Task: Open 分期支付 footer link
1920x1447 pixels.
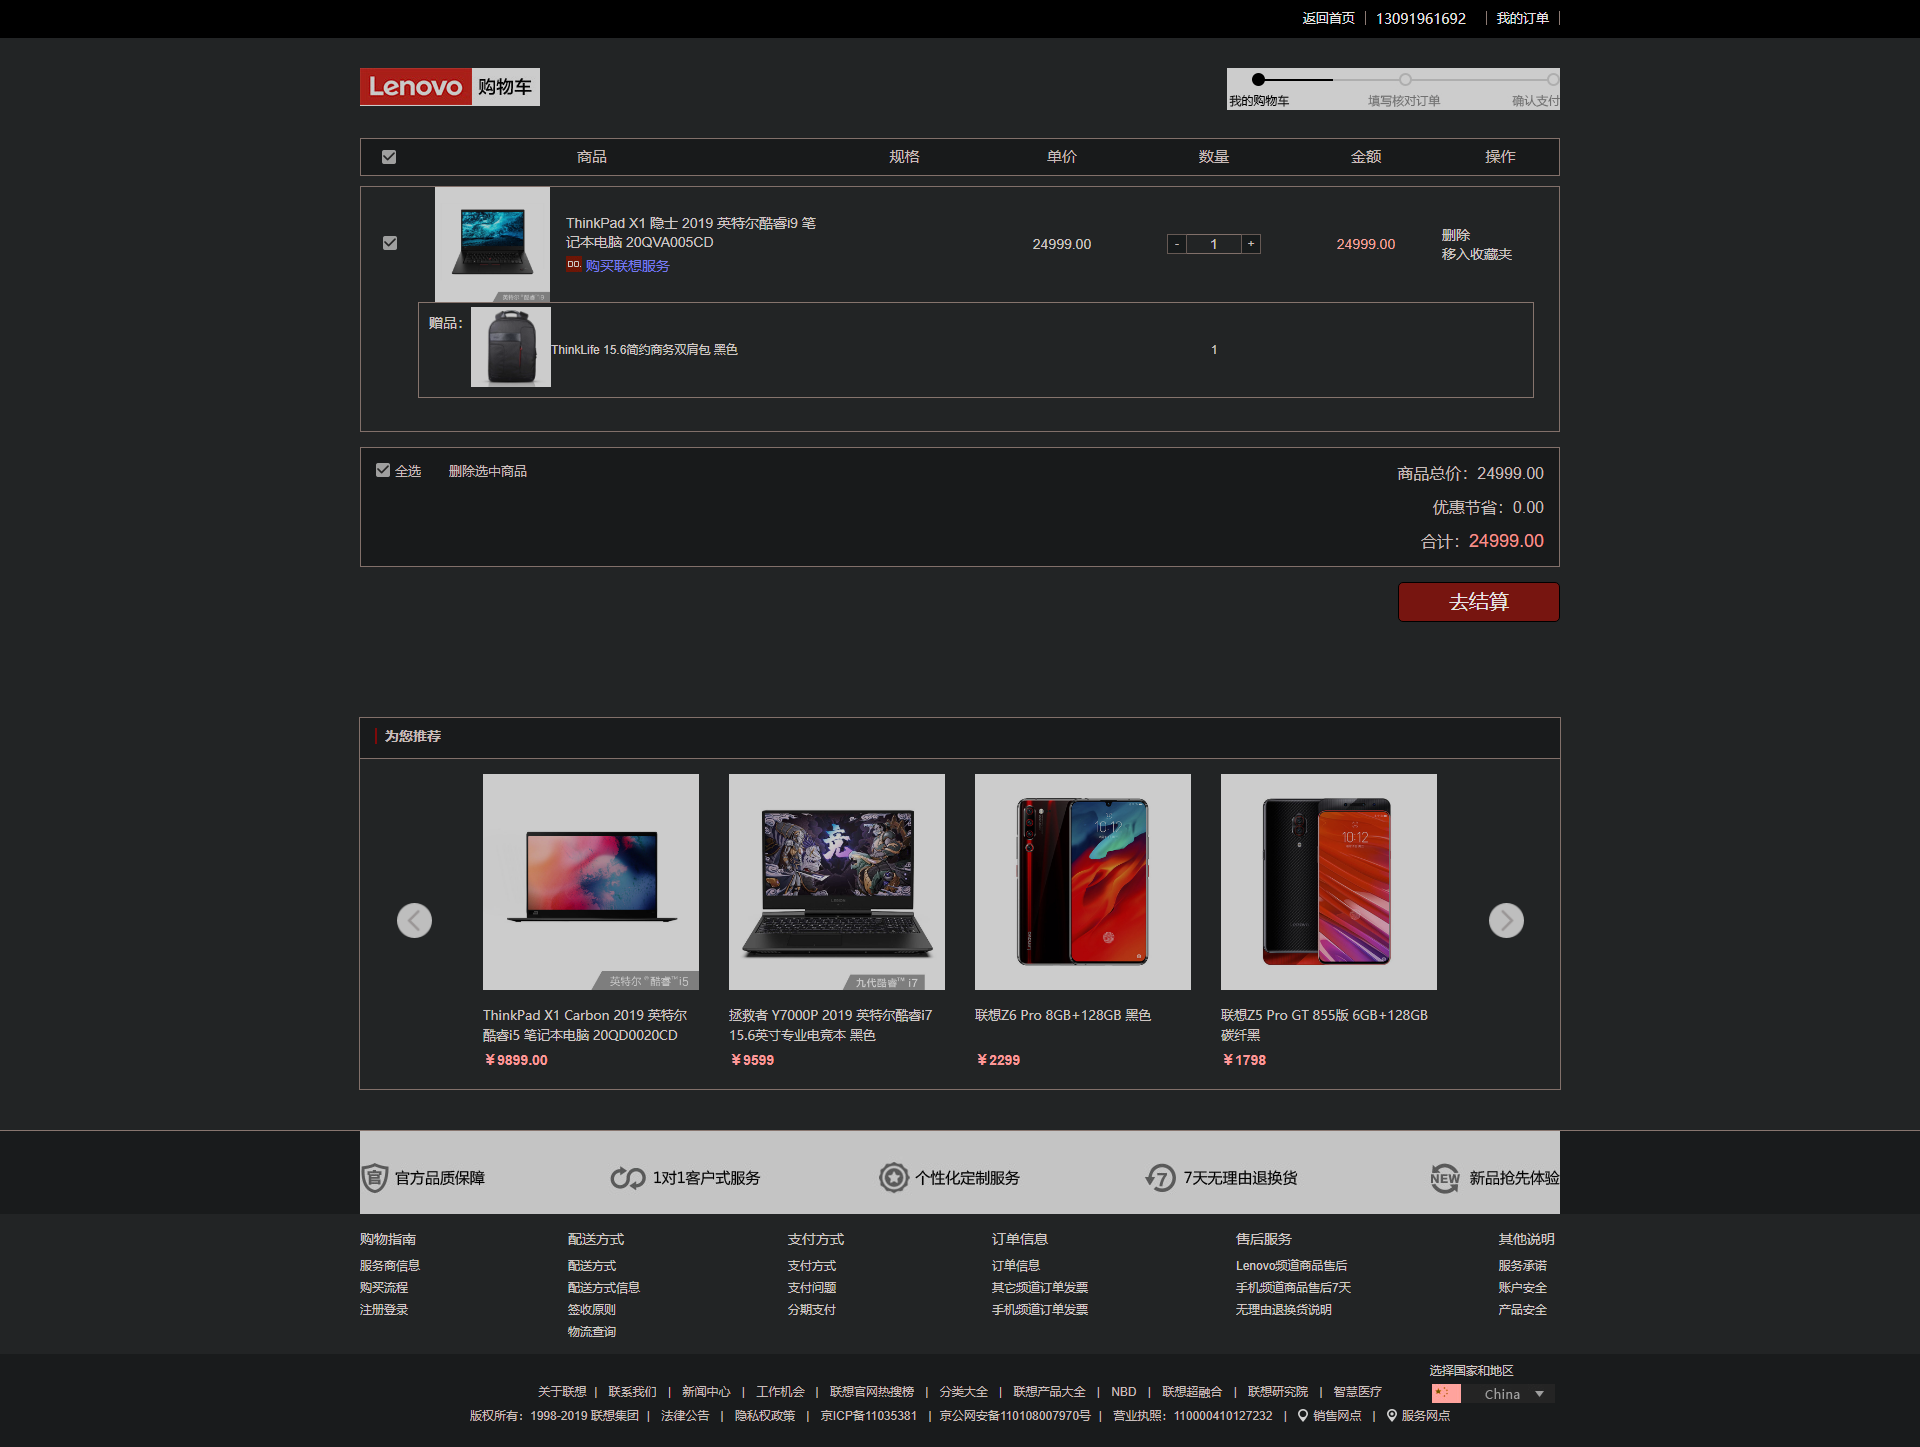Action: pyautogui.click(x=812, y=1310)
